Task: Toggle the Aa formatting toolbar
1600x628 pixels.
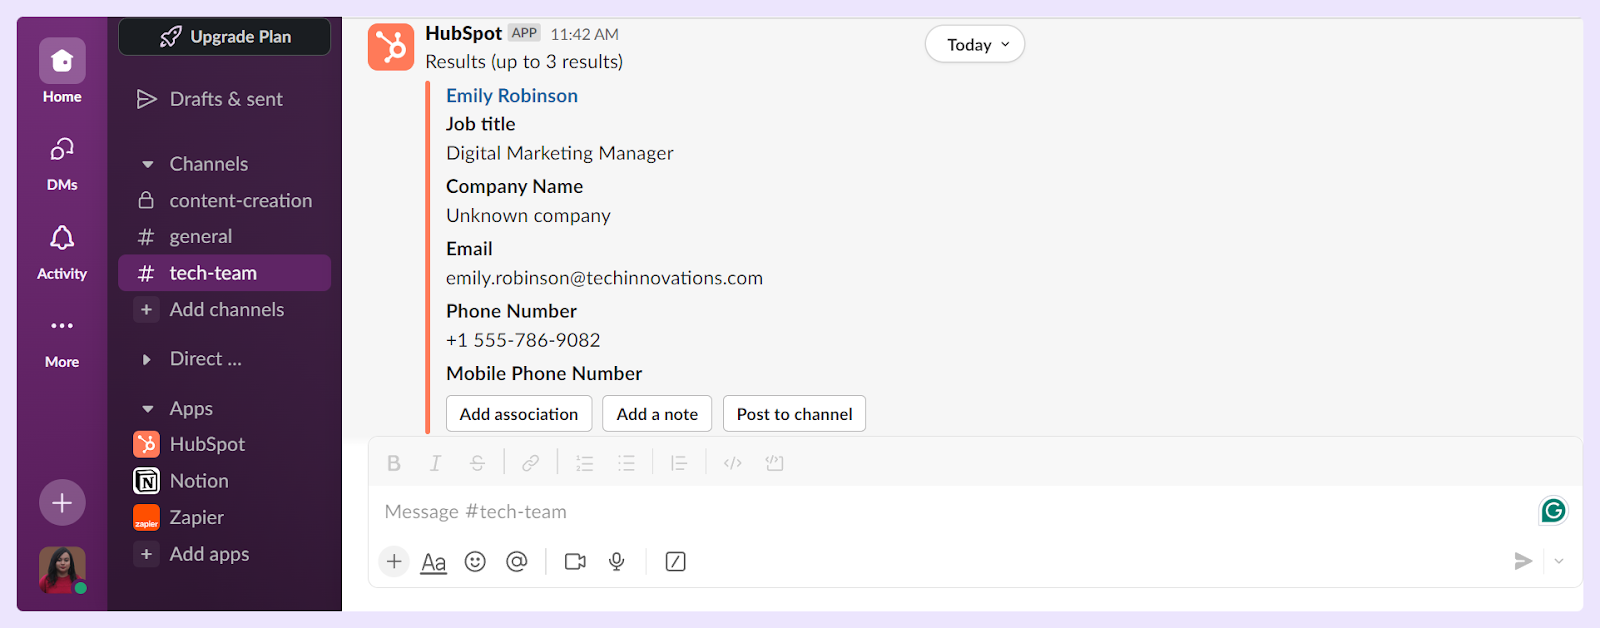Action: 433,562
